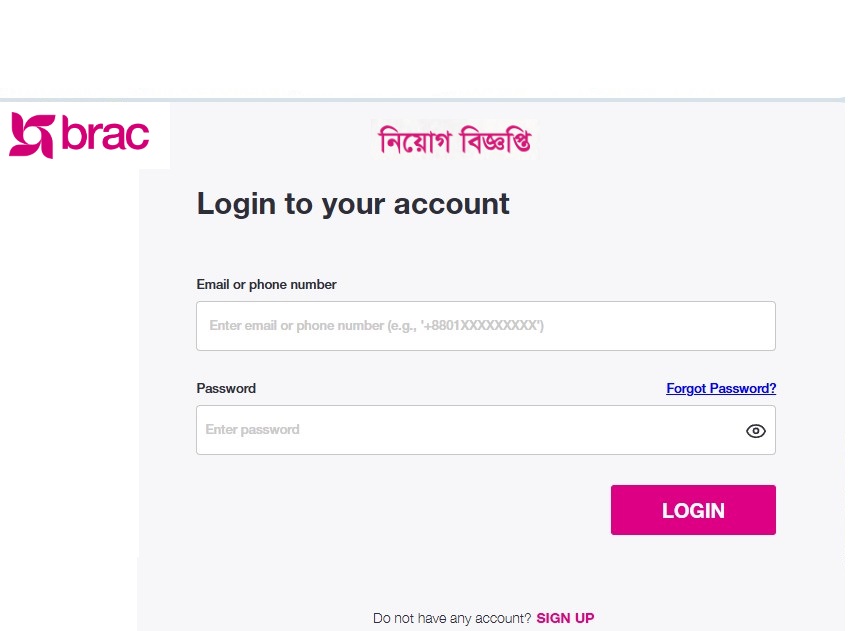The height and width of the screenshot is (631, 858).
Task: Click the "Login to your account" heading
Action: [x=353, y=204]
